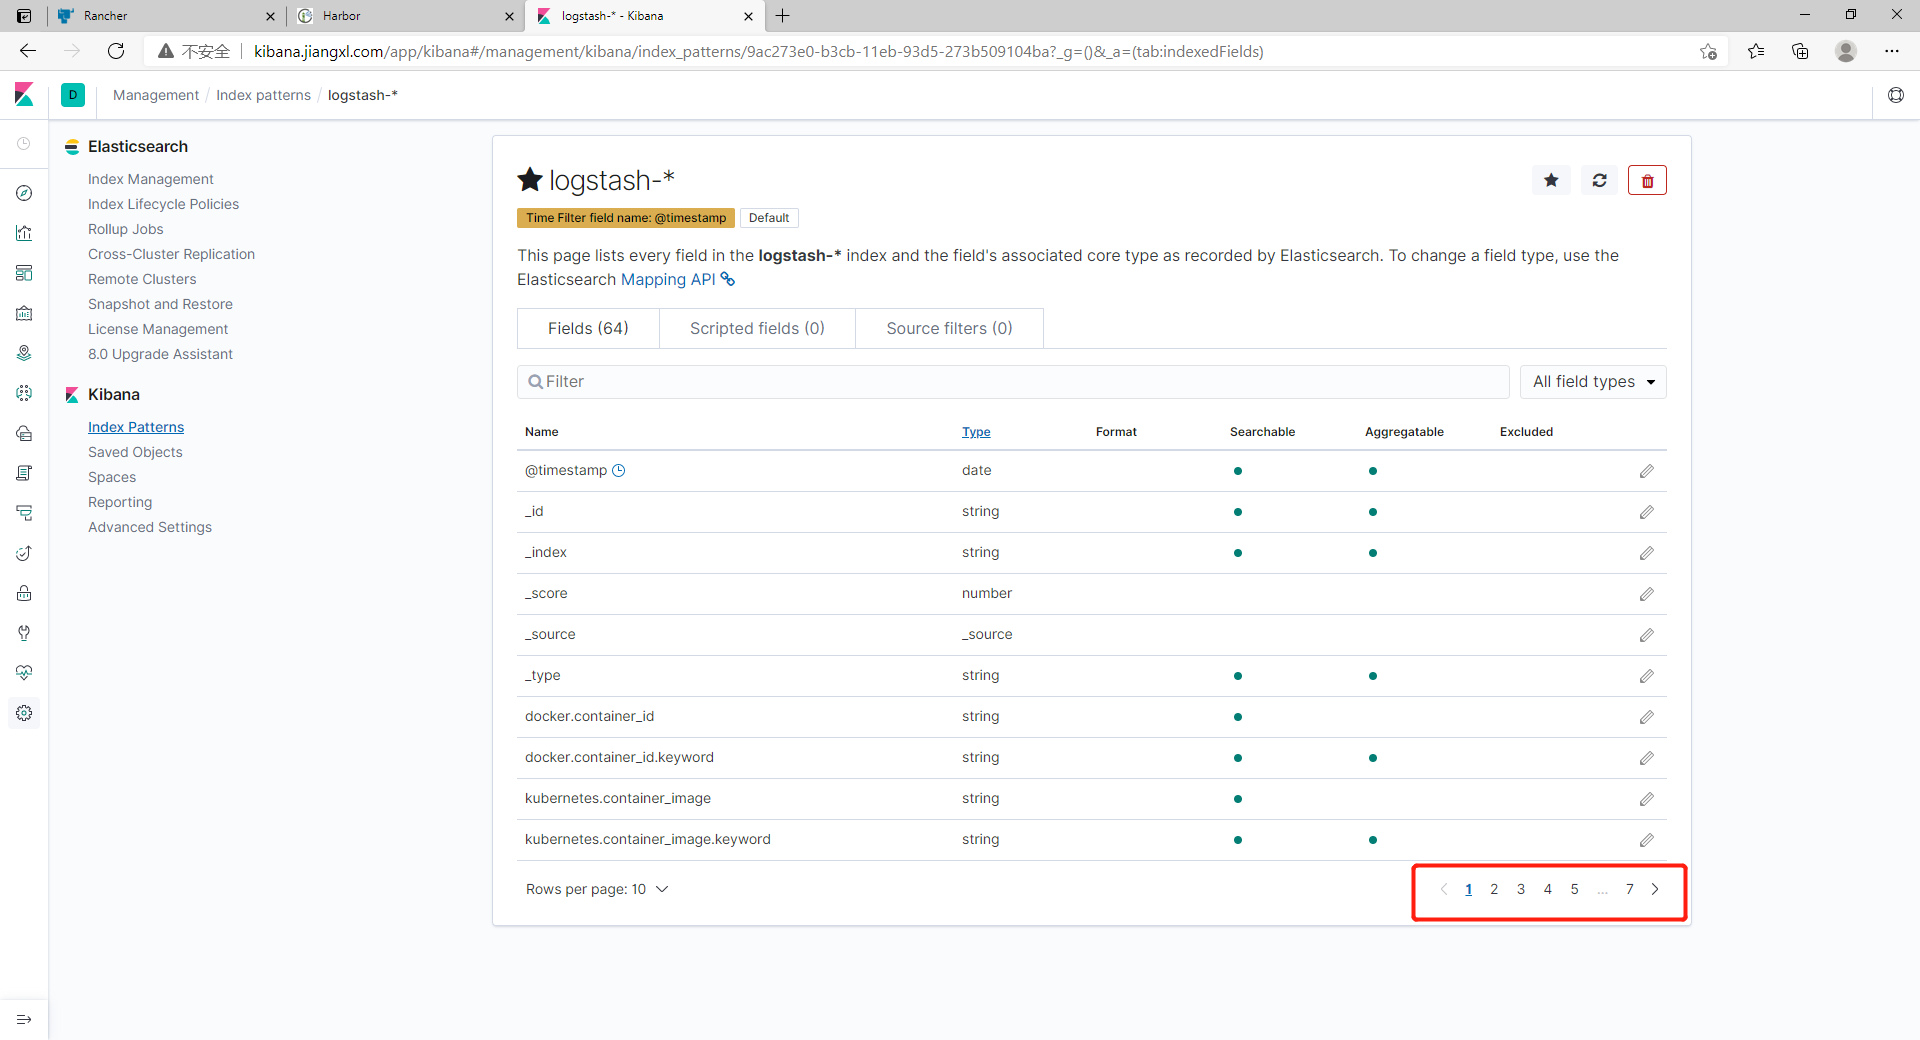Screen dimensions: 1920x1040
Task: Edit the _score field pencil icon
Action: pos(1646,594)
